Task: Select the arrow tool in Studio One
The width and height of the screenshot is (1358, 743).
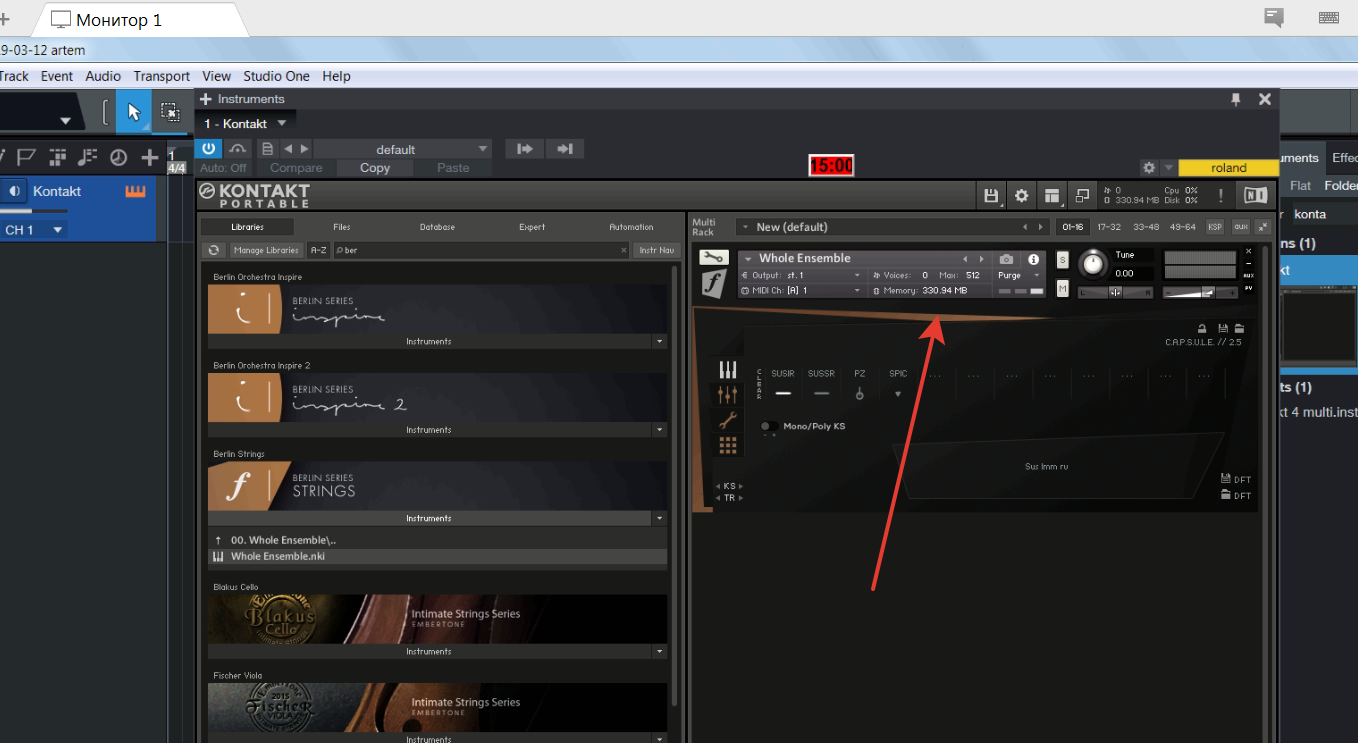Action: point(134,112)
